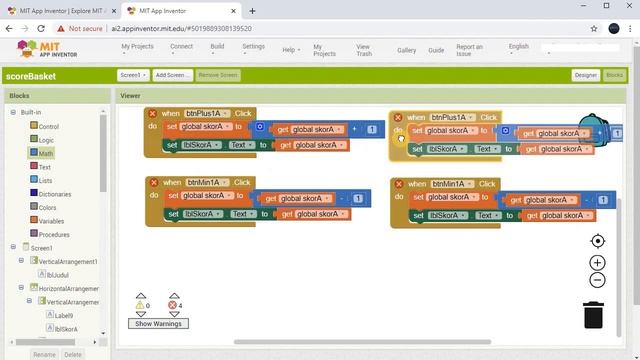Zoom out the blocks workspace

pyautogui.click(x=598, y=280)
